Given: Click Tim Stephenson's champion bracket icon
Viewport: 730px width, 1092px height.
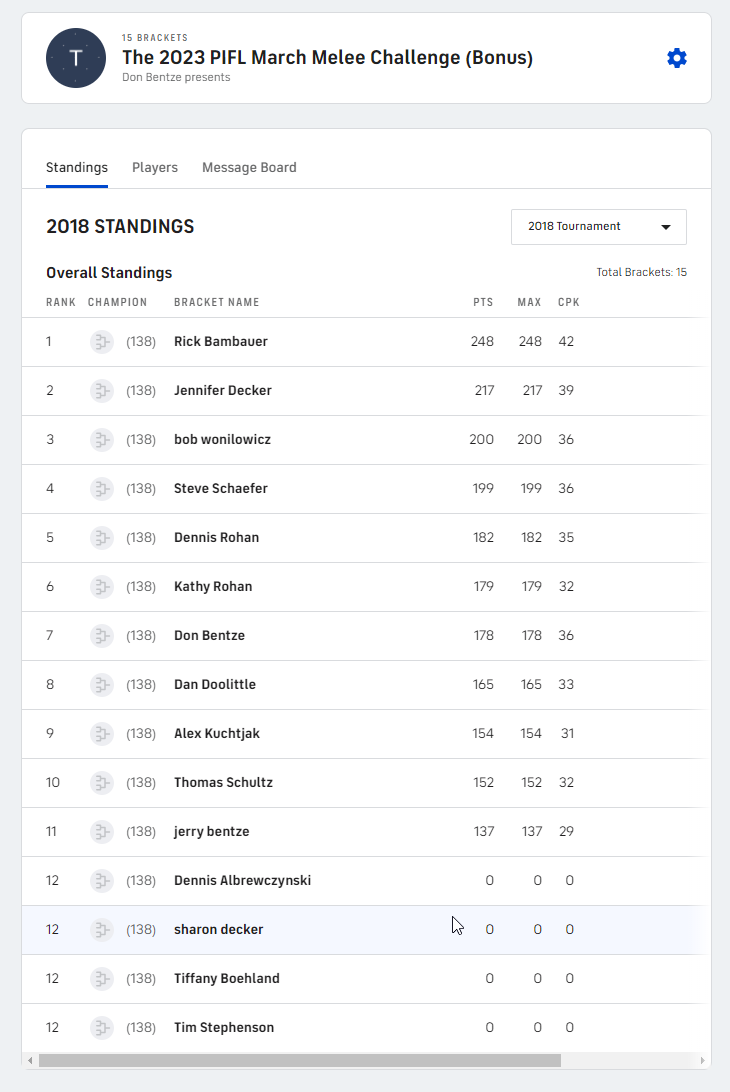Looking at the screenshot, I should pos(101,1028).
